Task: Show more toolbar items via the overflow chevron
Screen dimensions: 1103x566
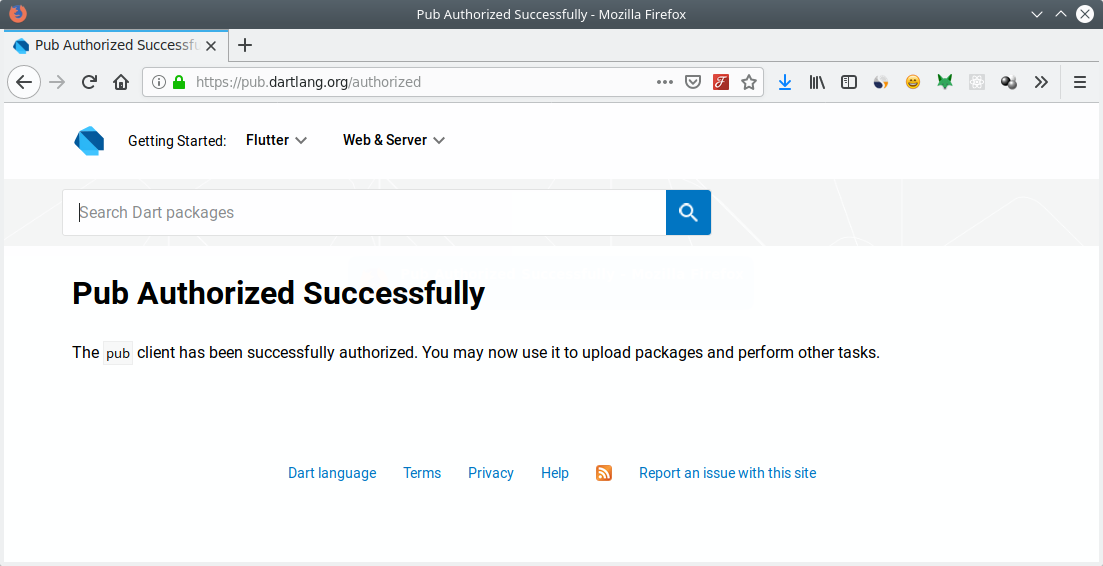Action: click(1041, 82)
